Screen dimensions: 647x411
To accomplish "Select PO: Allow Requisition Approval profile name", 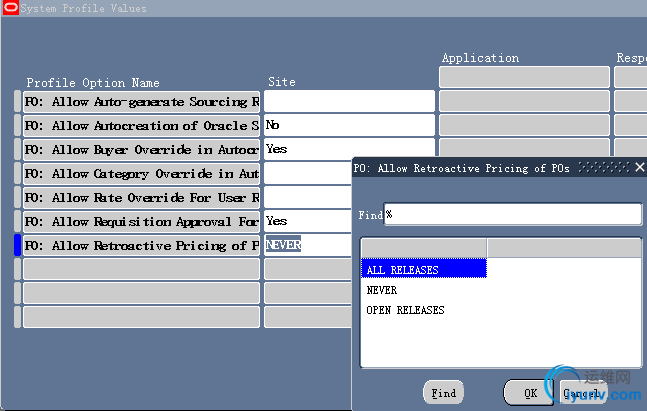I will (142, 221).
